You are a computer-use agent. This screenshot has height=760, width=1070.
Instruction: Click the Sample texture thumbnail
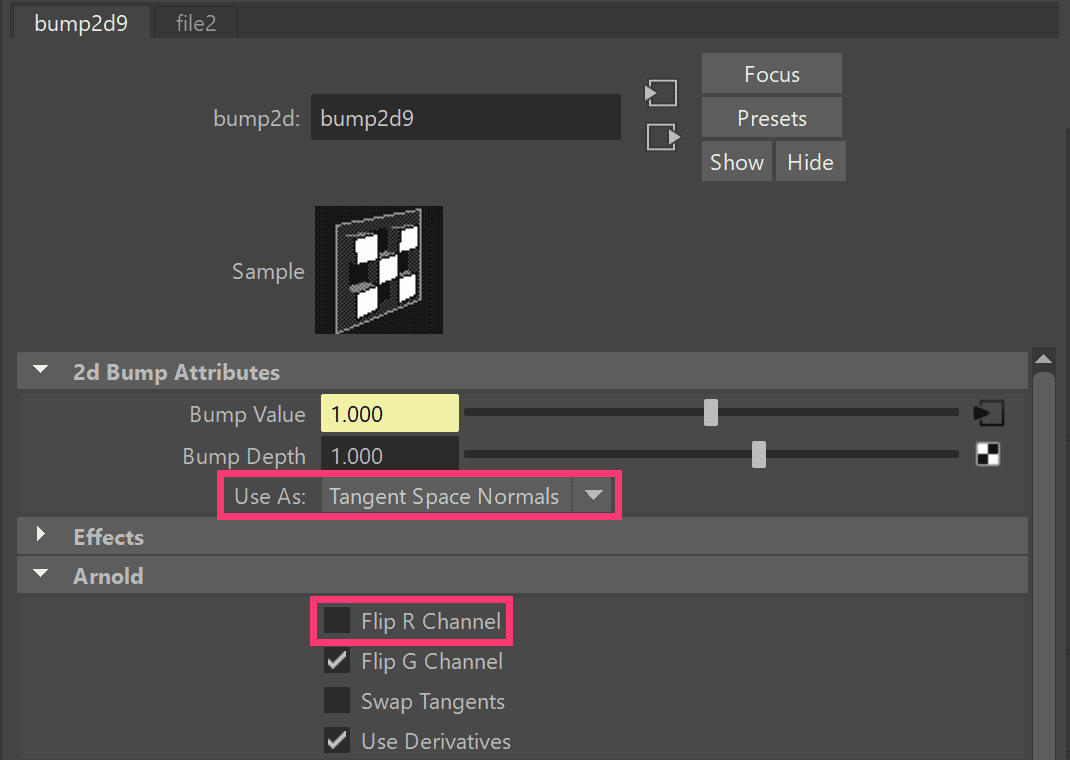click(378, 269)
